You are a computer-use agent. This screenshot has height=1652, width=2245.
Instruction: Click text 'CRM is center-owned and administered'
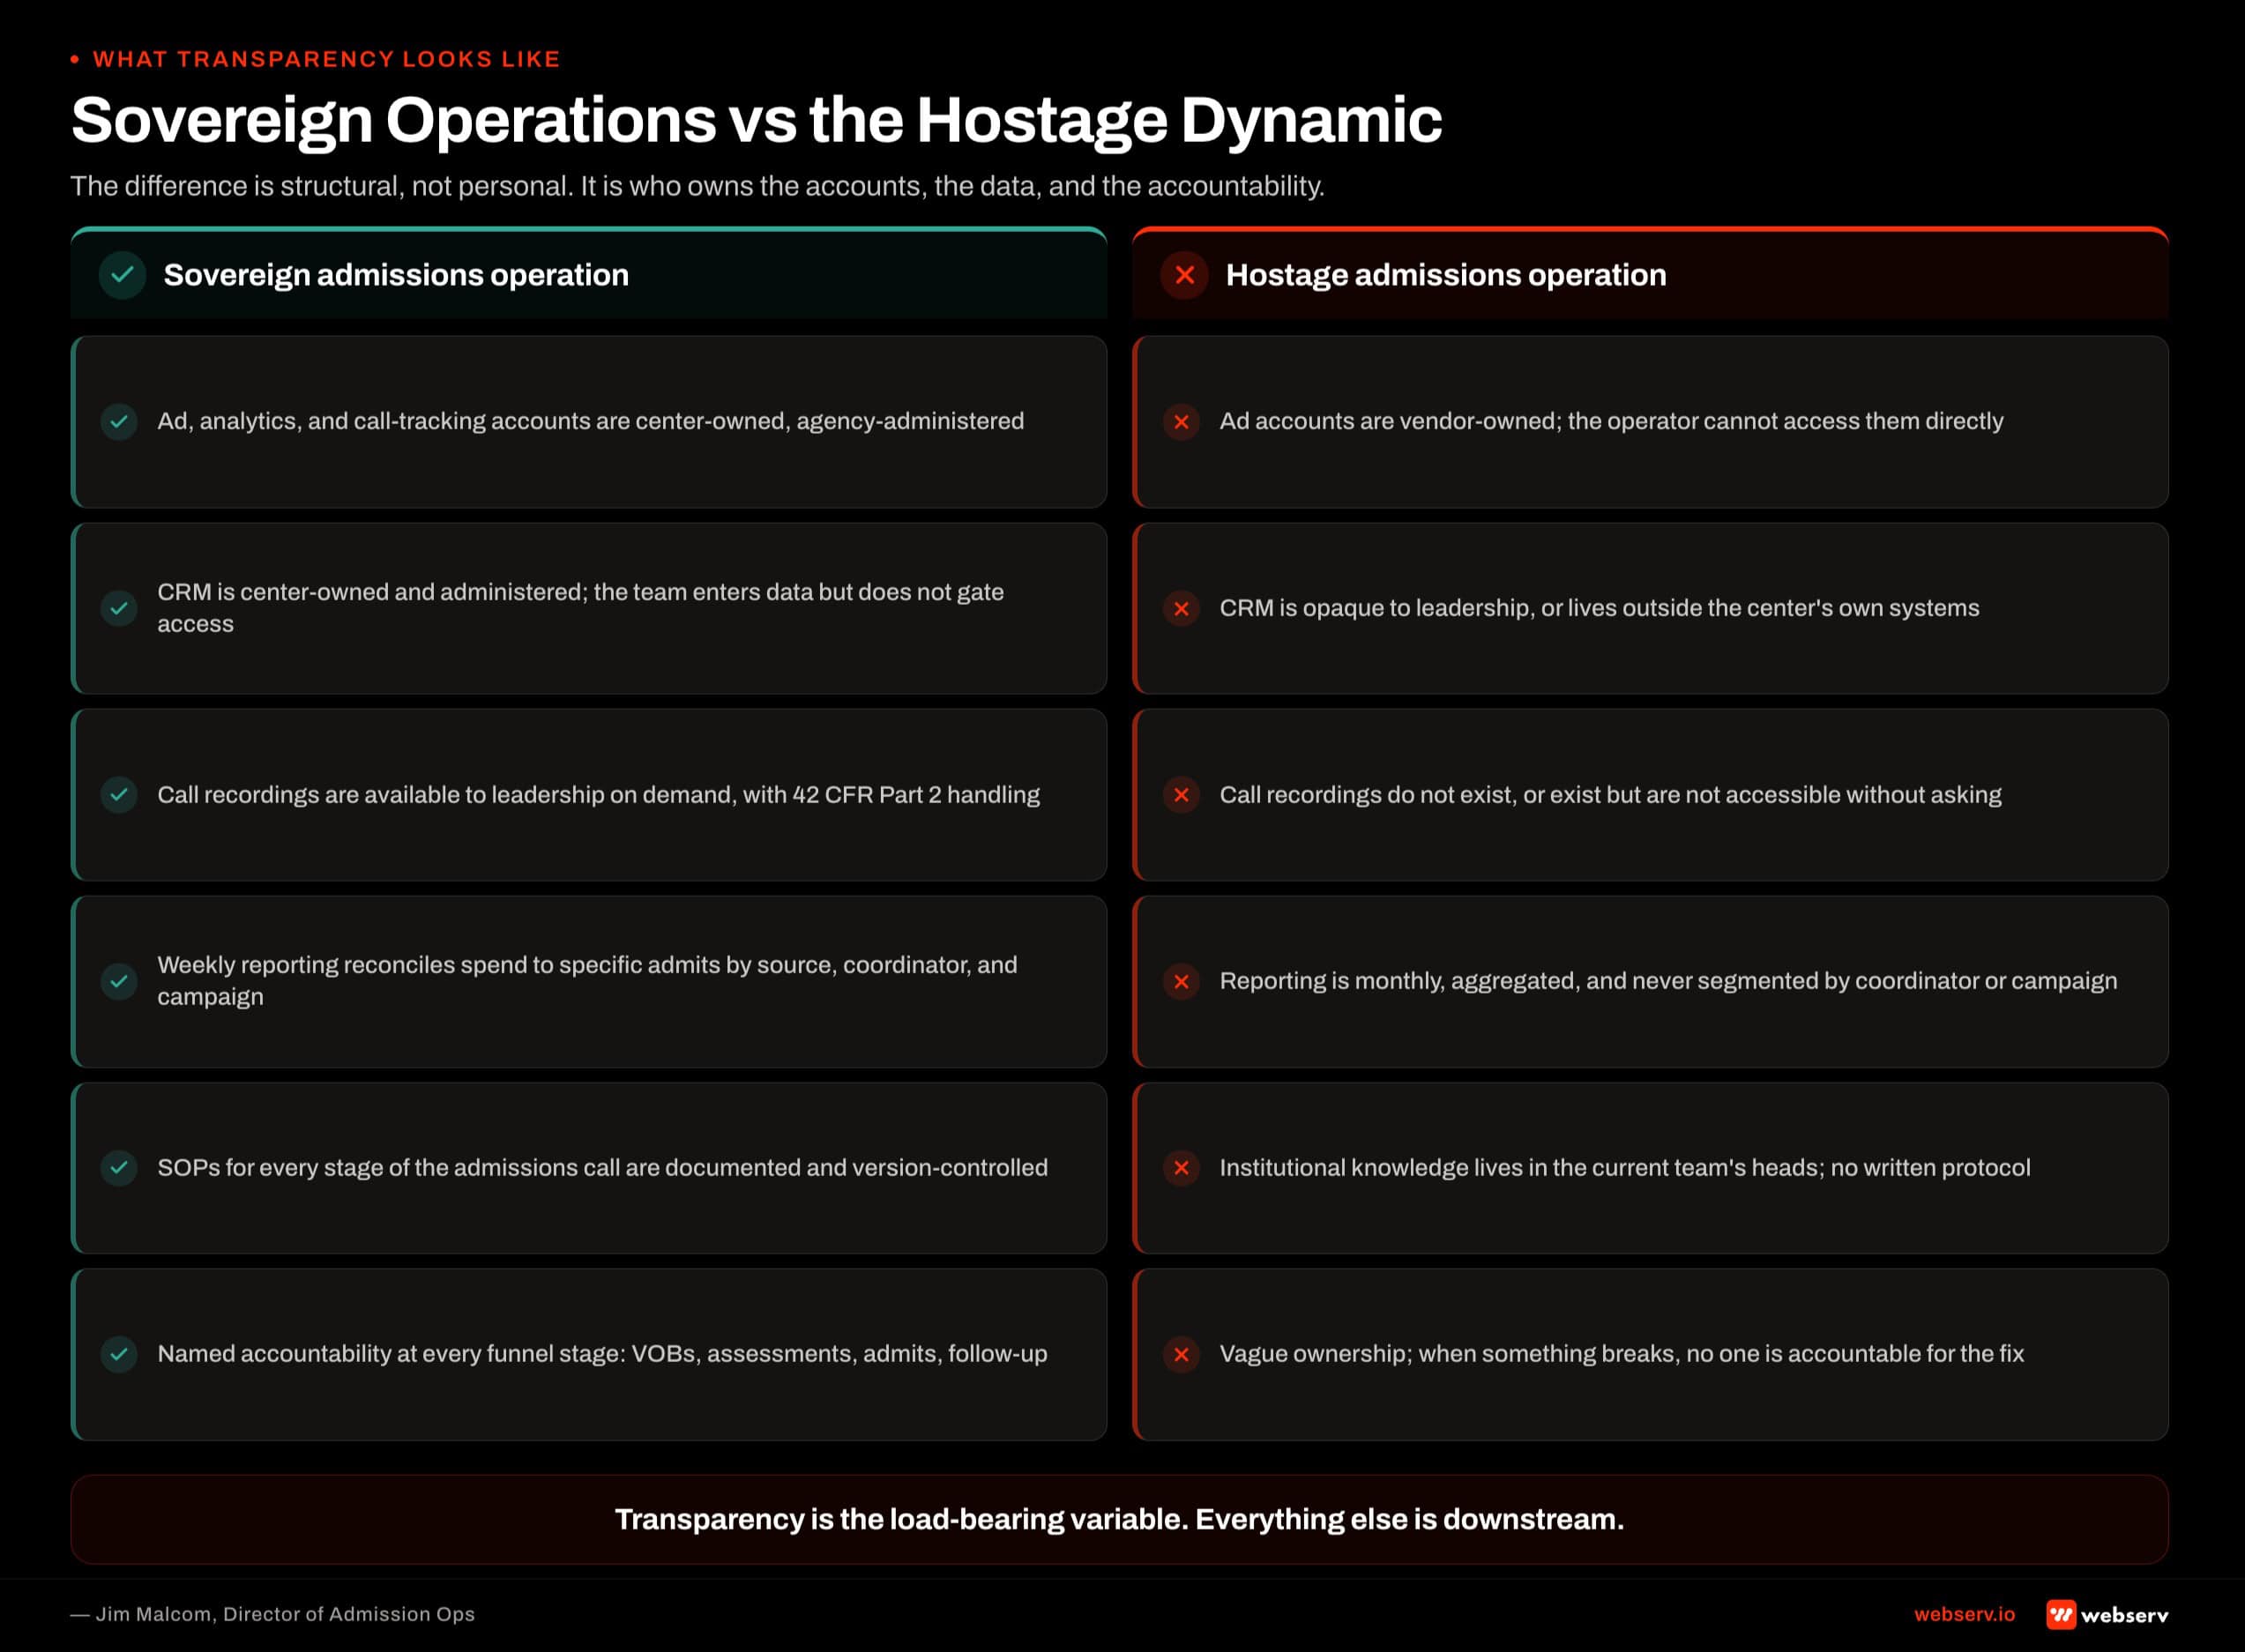click(580, 608)
